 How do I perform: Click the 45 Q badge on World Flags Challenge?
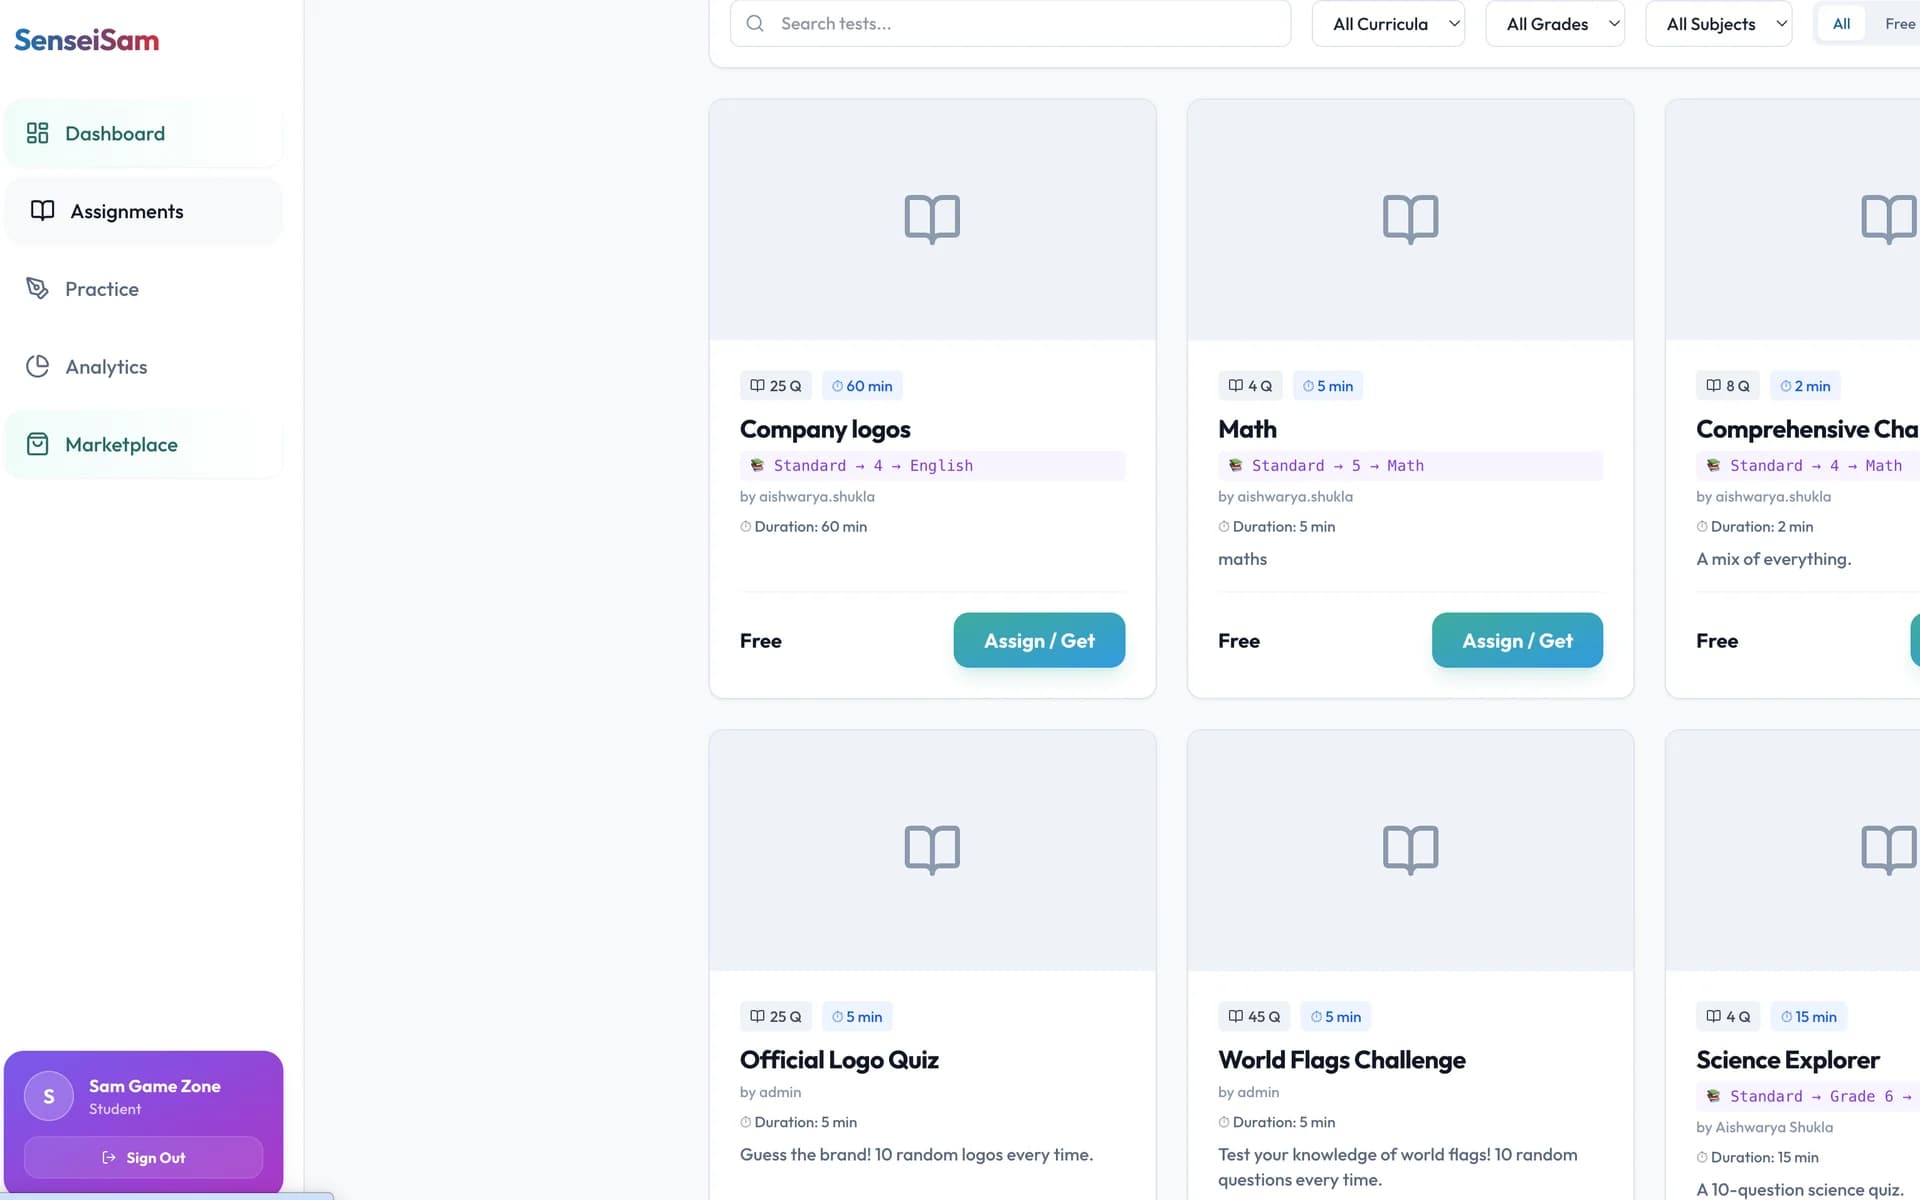[1254, 1017]
